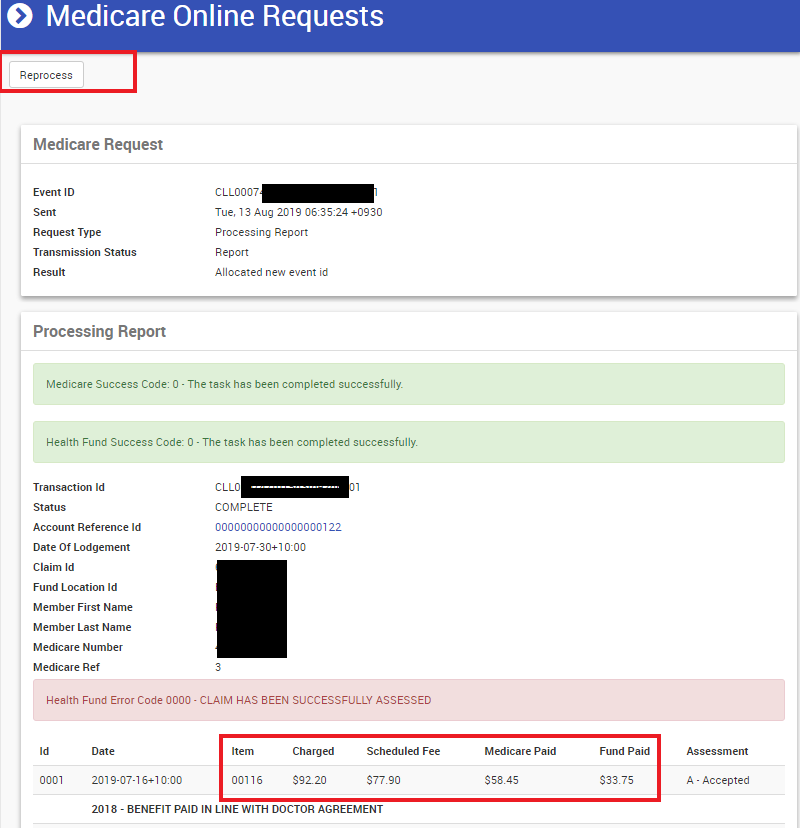Select the row date '2019-07-16+10:00'

(x=137, y=780)
